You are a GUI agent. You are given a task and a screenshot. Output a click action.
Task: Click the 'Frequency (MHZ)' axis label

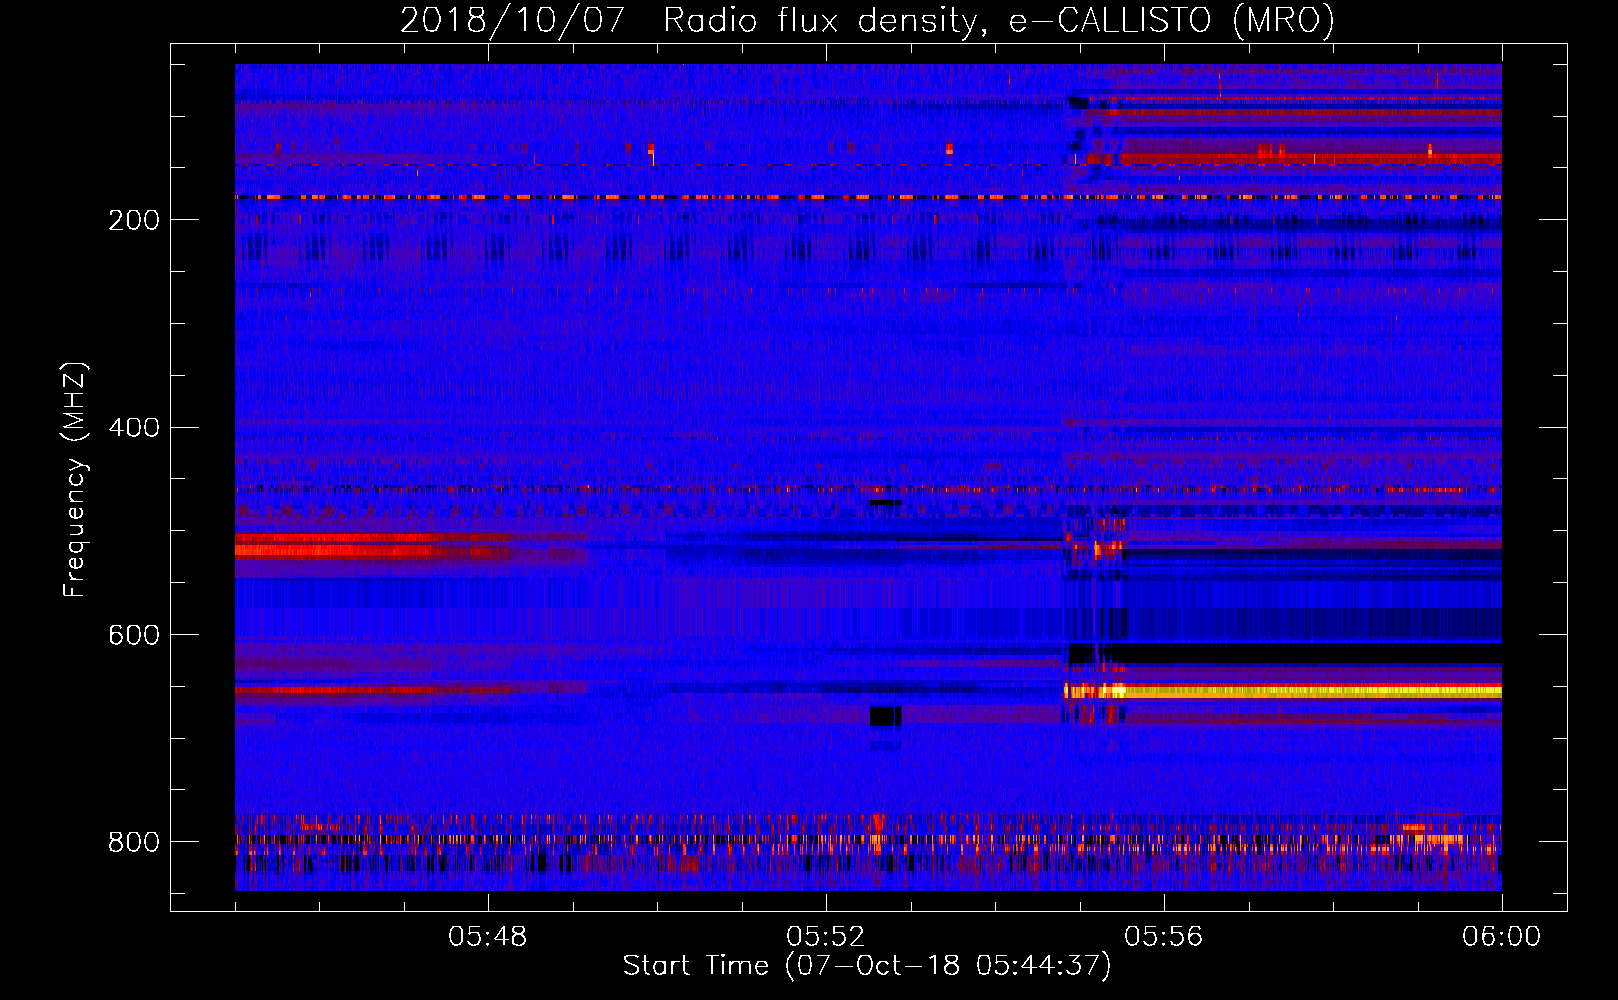[x=74, y=480]
